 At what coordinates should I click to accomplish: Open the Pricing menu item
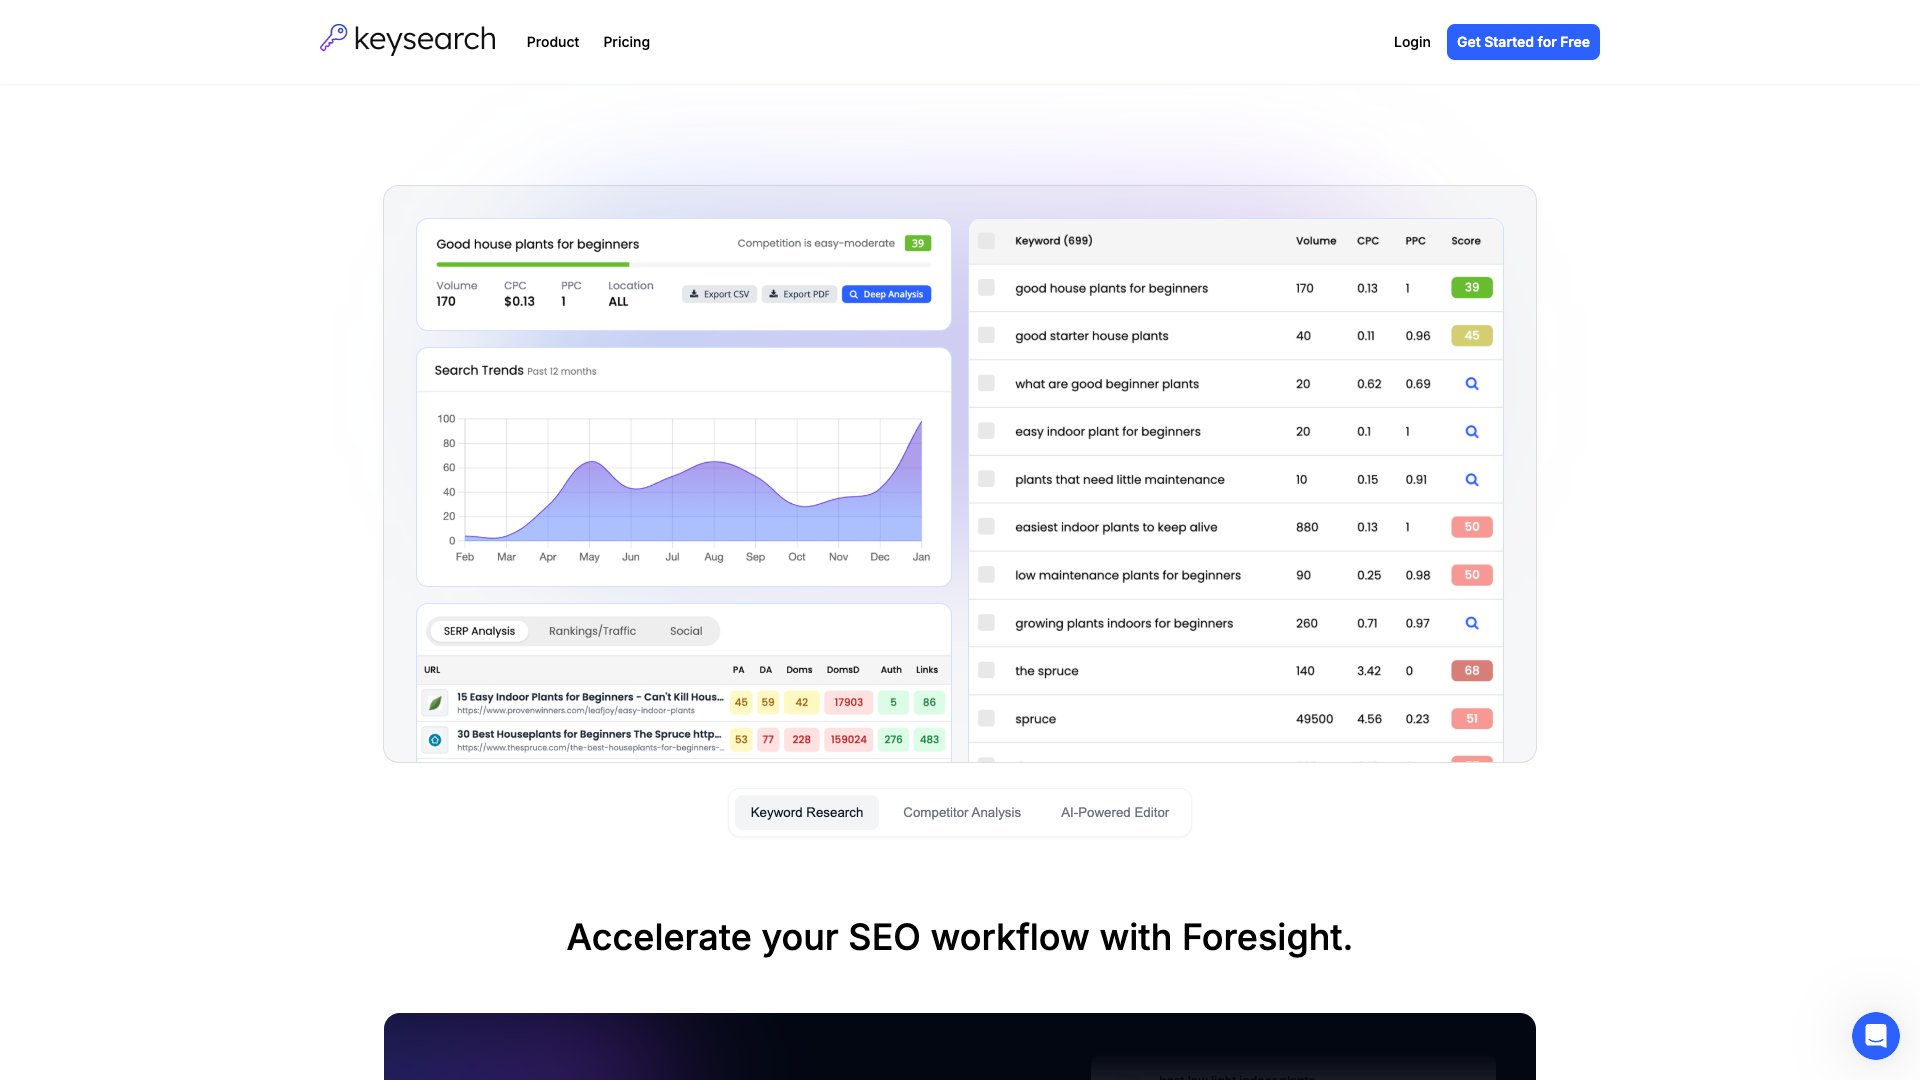pos(626,42)
